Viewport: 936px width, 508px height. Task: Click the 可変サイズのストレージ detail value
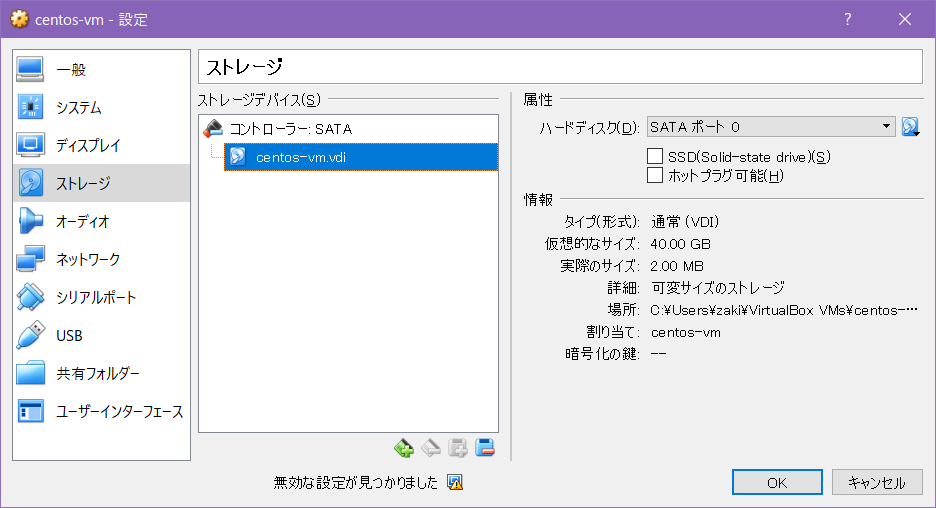tap(718, 288)
